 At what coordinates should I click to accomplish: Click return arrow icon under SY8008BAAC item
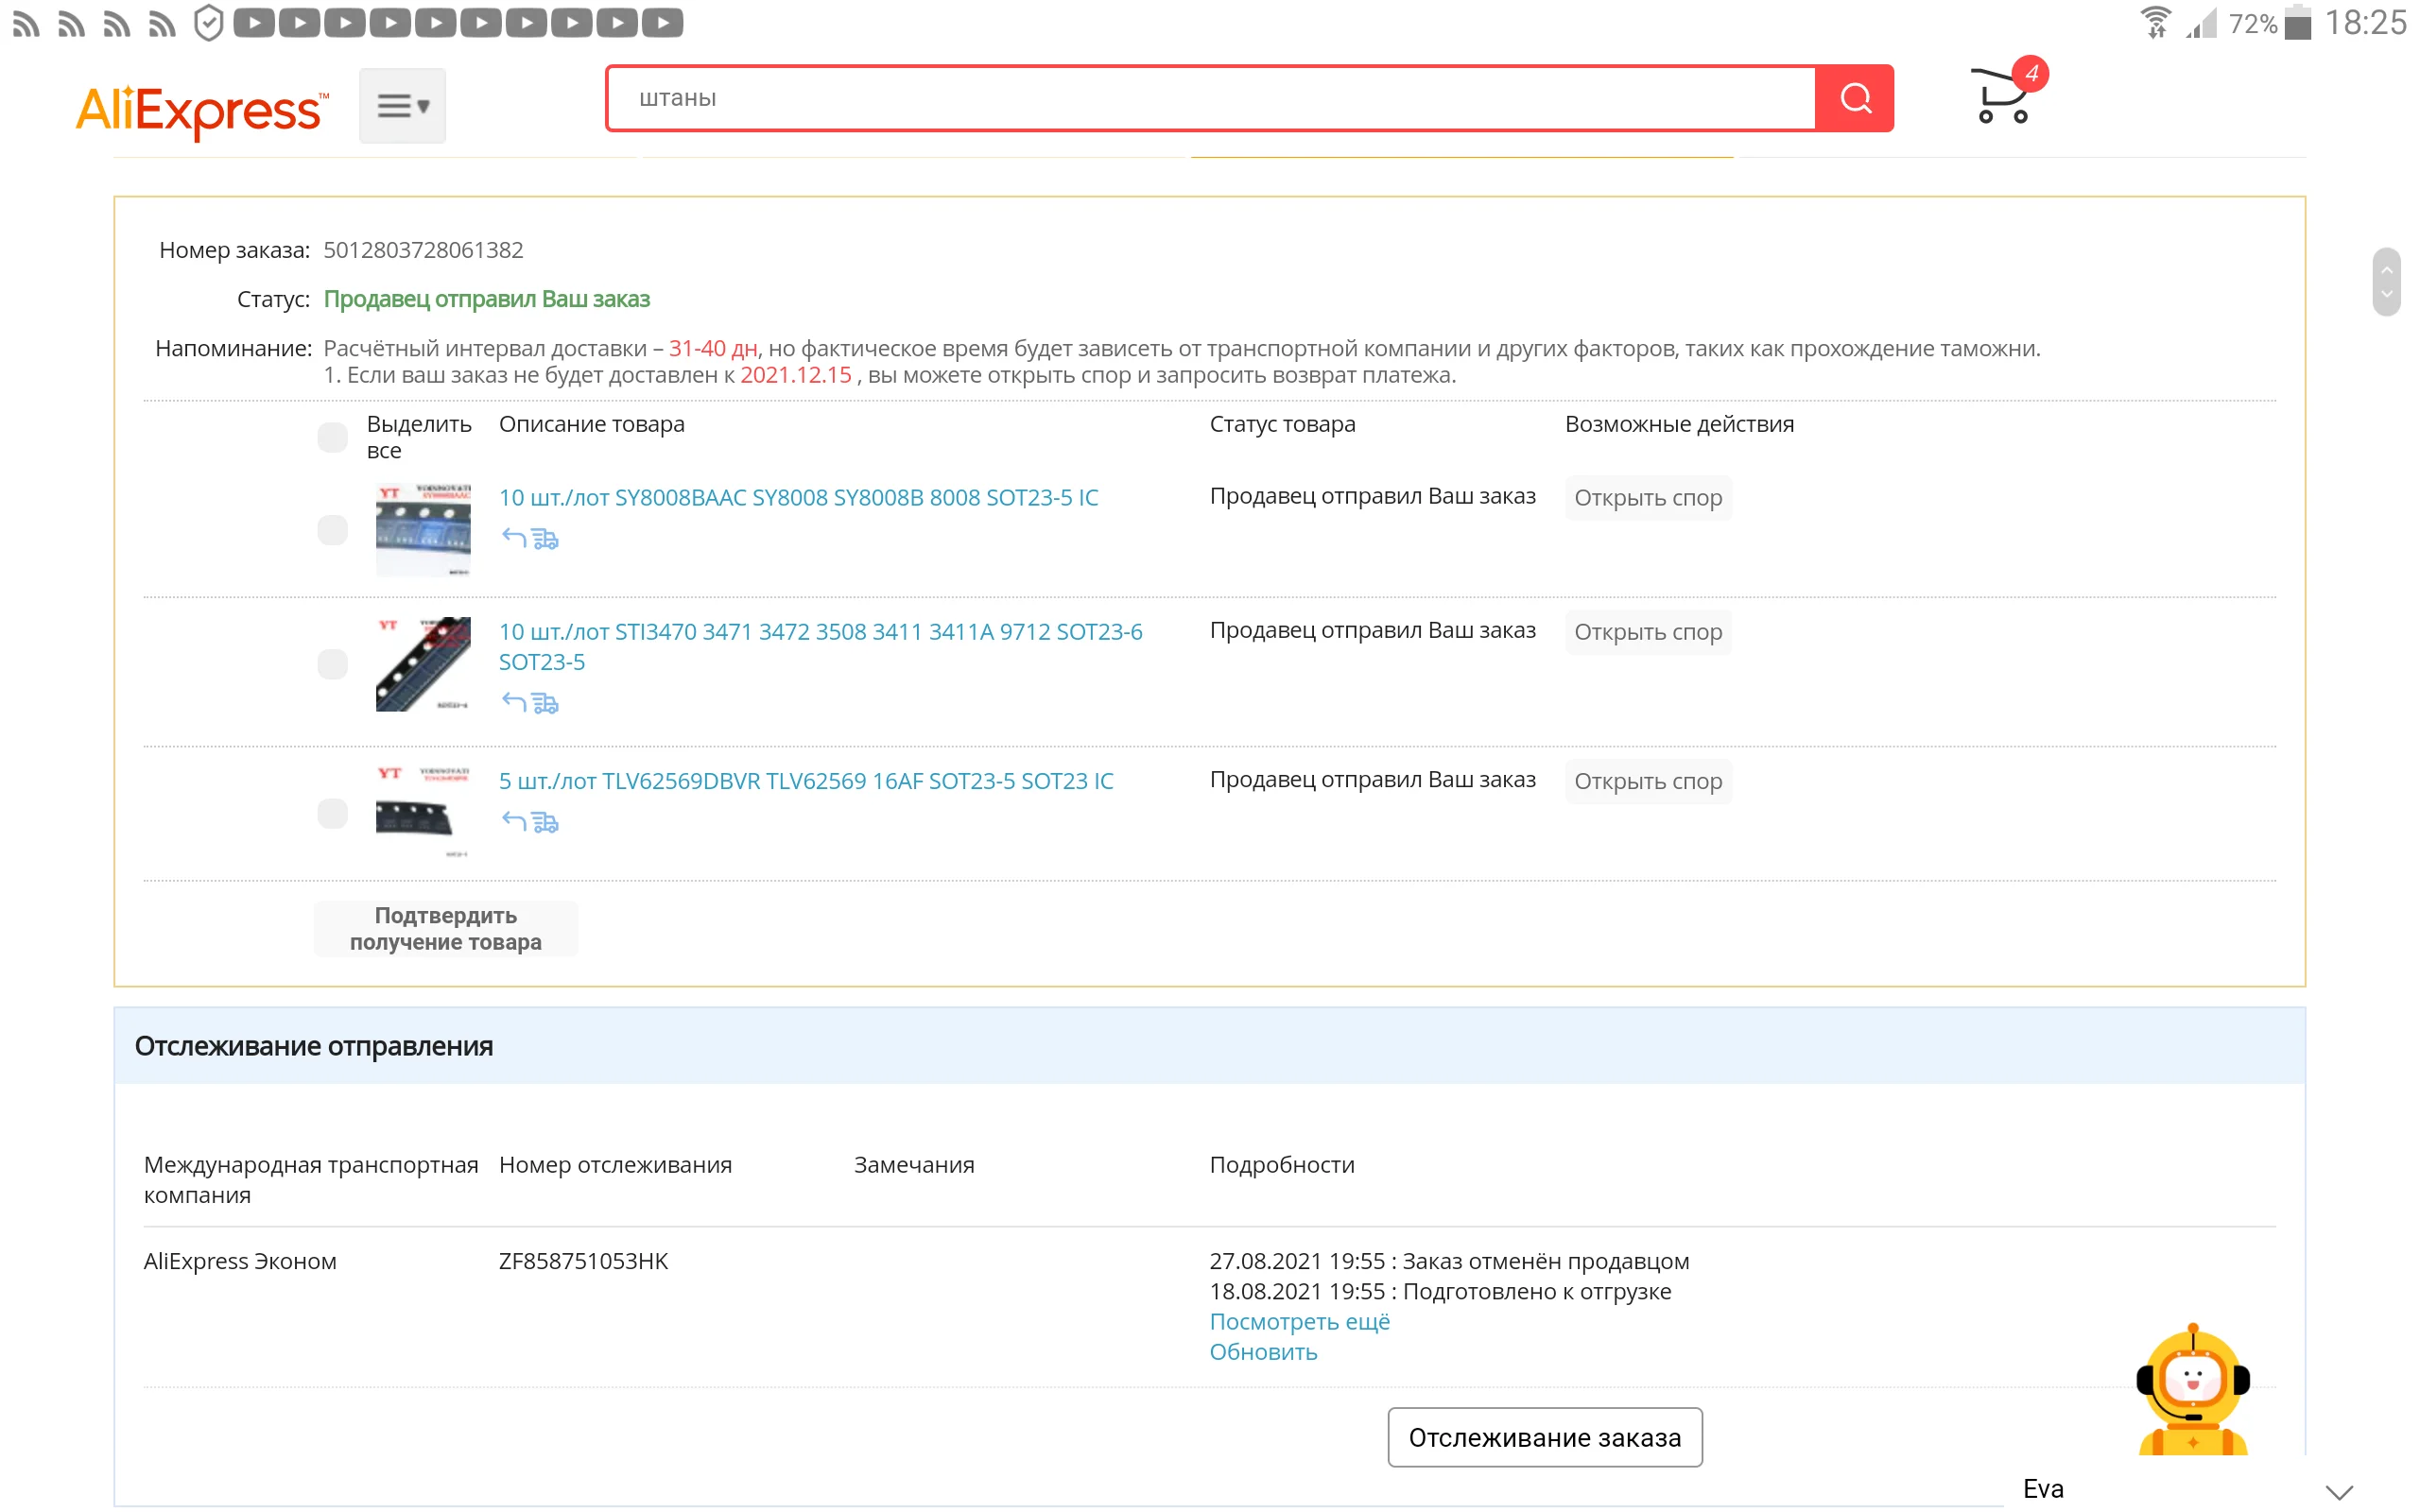[x=514, y=538]
